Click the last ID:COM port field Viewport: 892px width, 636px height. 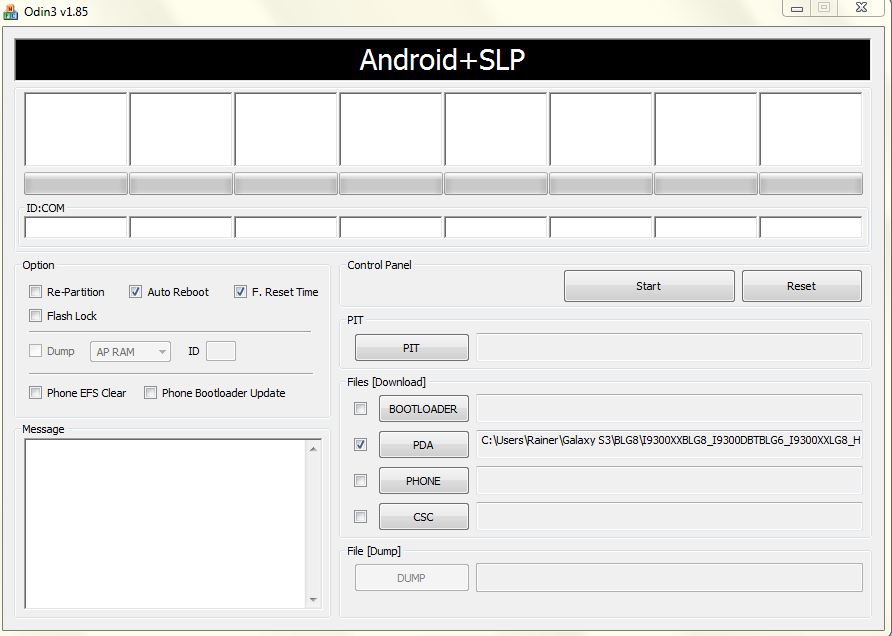[x=811, y=227]
